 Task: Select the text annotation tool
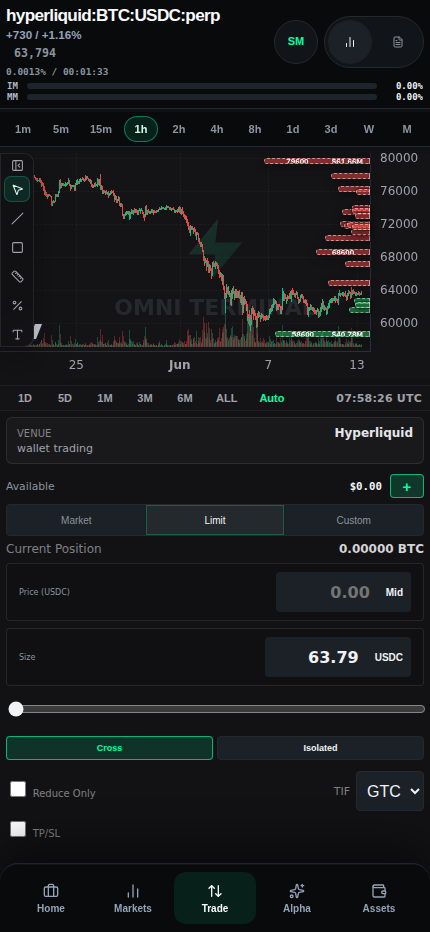click(17, 335)
